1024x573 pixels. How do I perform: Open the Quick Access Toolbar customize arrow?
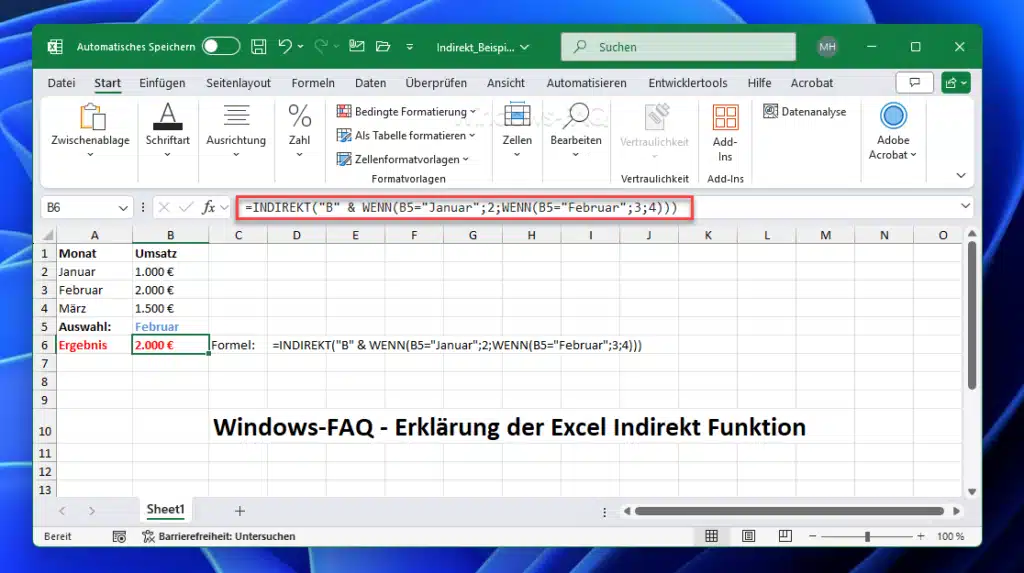[x=409, y=47]
